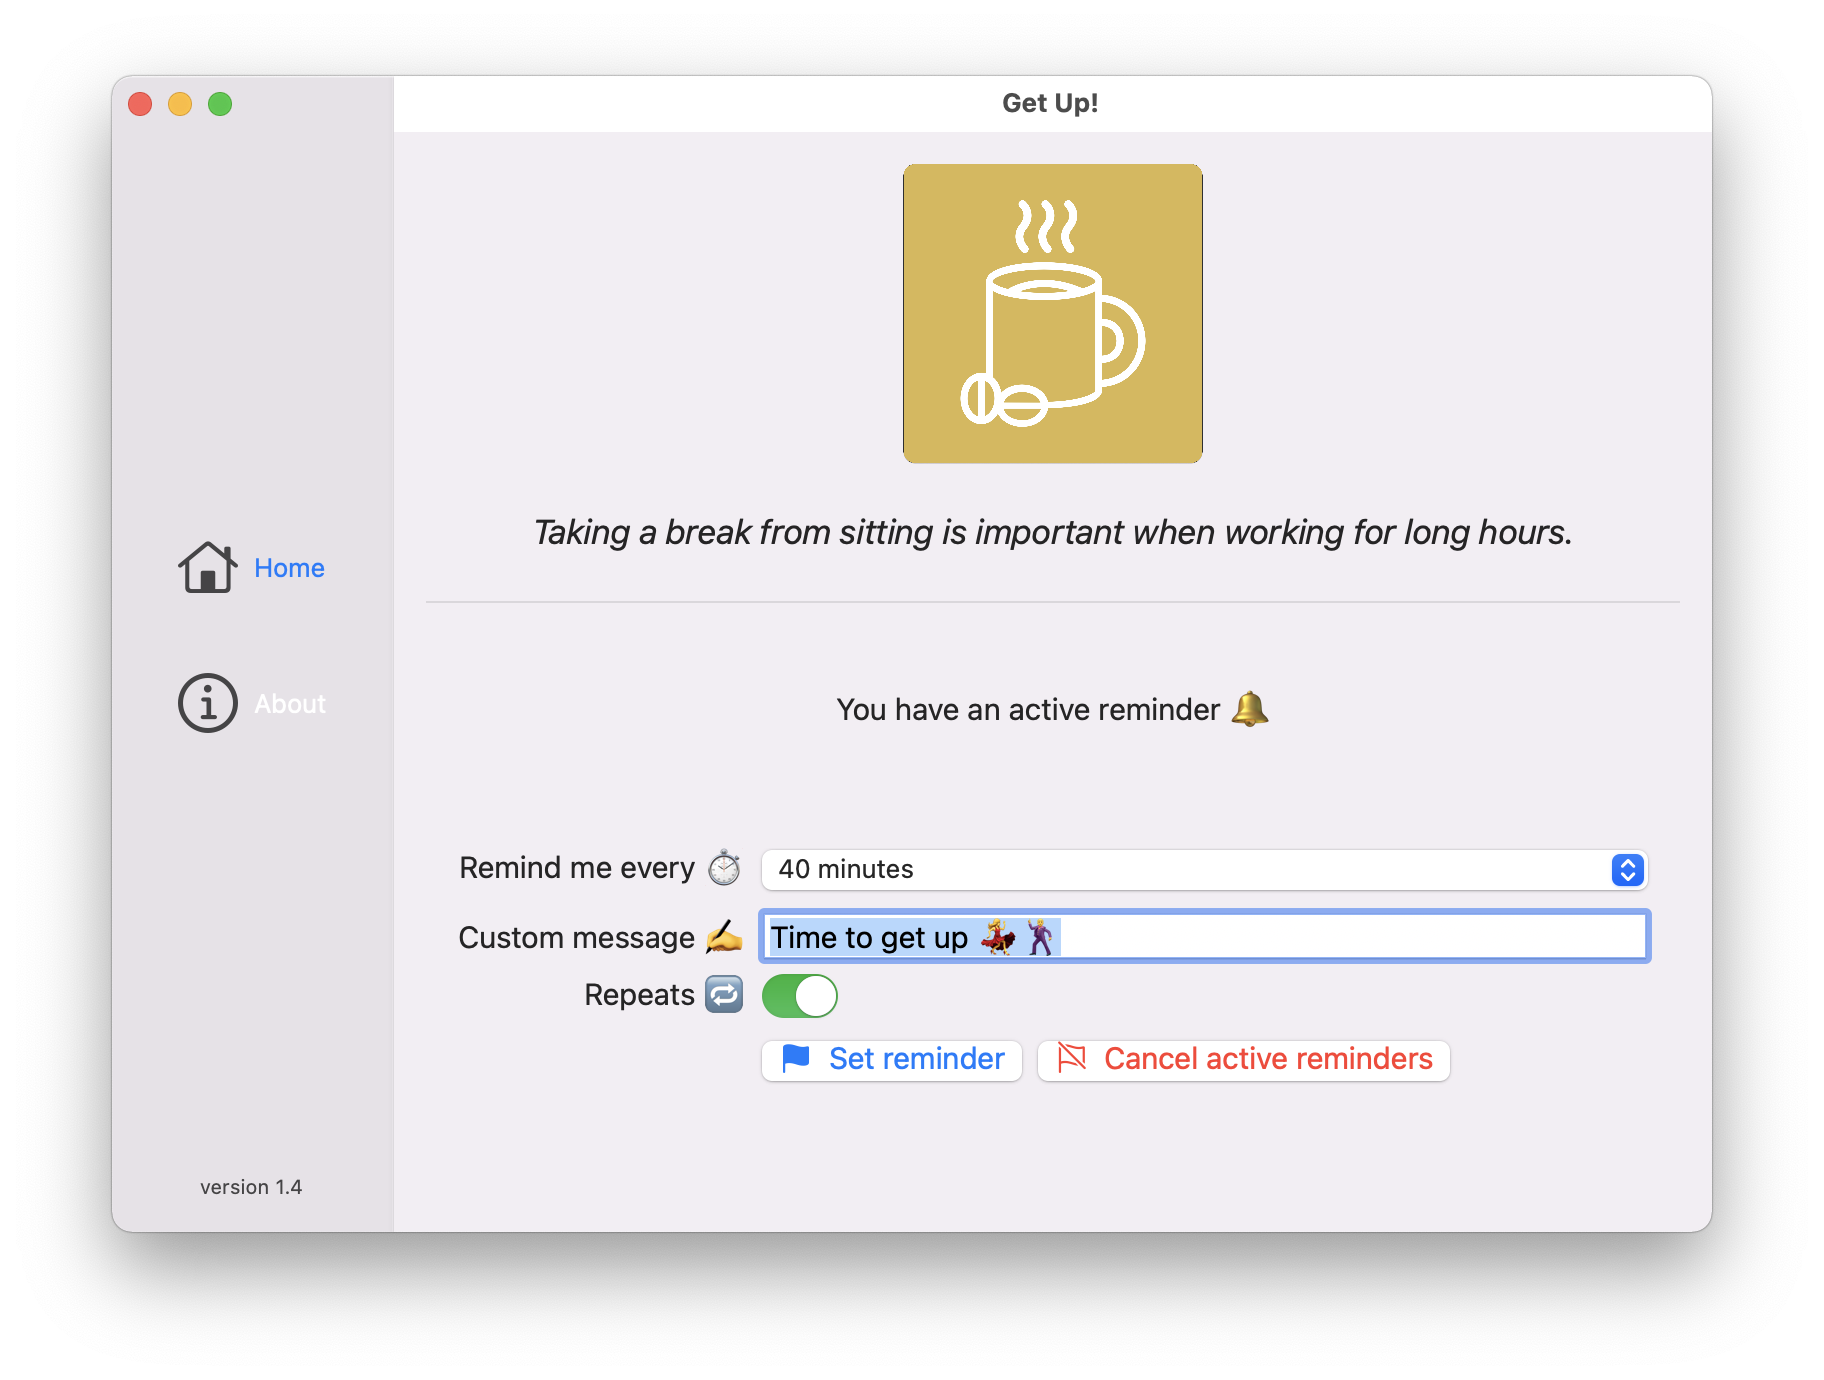Viewport: 1824px width, 1380px height.
Task: Turn the green Repeats toggle on or off
Action: pyautogui.click(x=799, y=995)
